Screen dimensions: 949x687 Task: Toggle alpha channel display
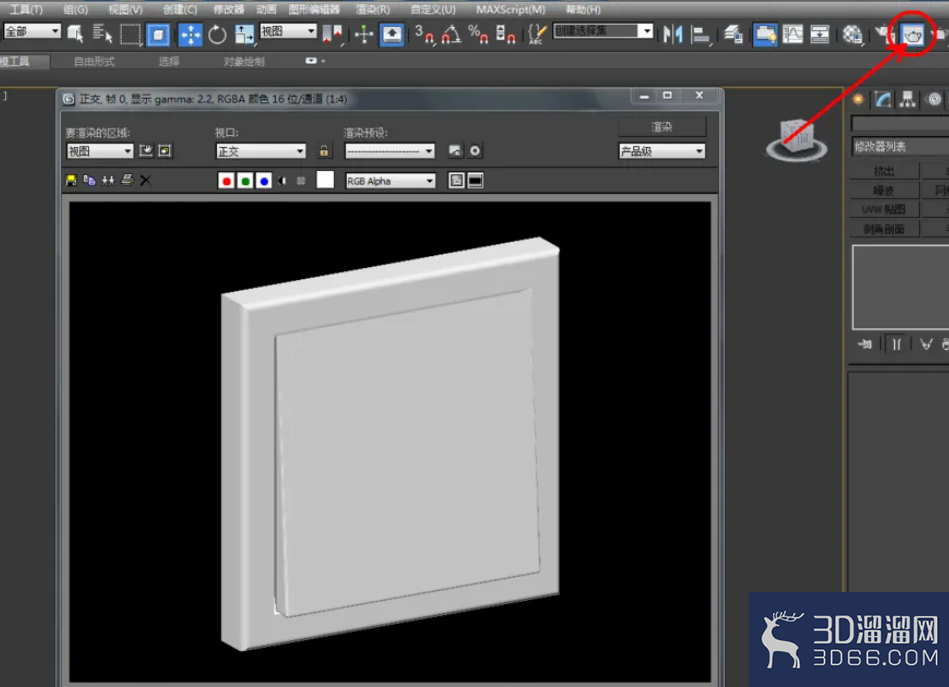[x=283, y=180]
